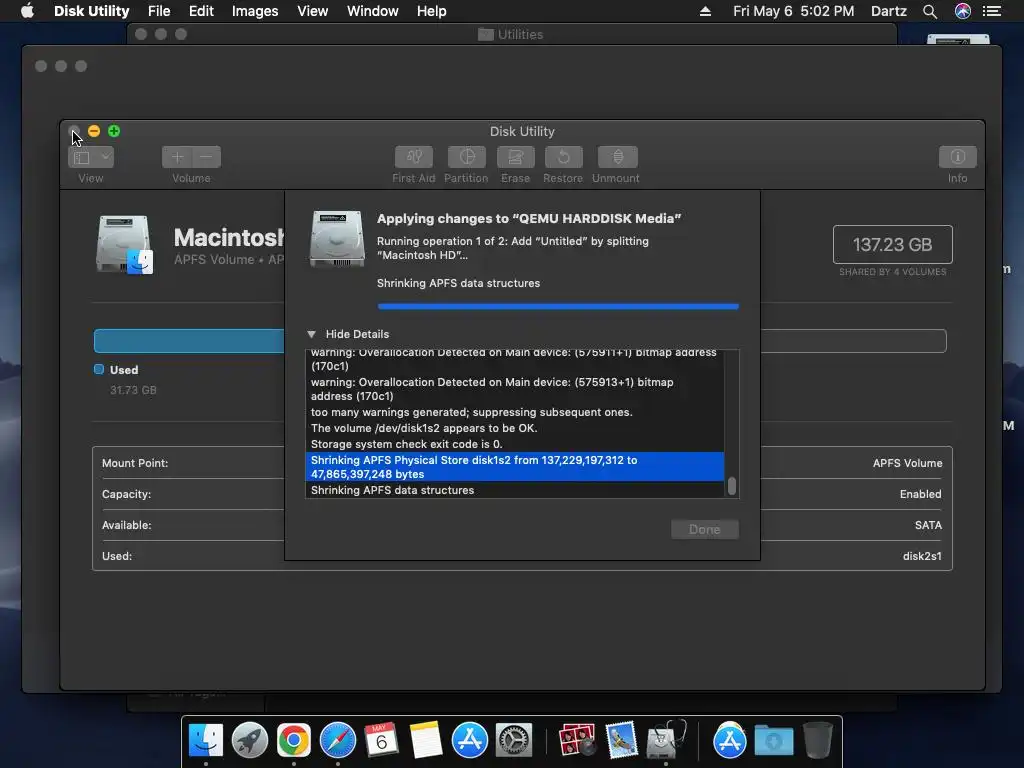
Task: Click the remove Volume minus button
Action: [x=206, y=157]
